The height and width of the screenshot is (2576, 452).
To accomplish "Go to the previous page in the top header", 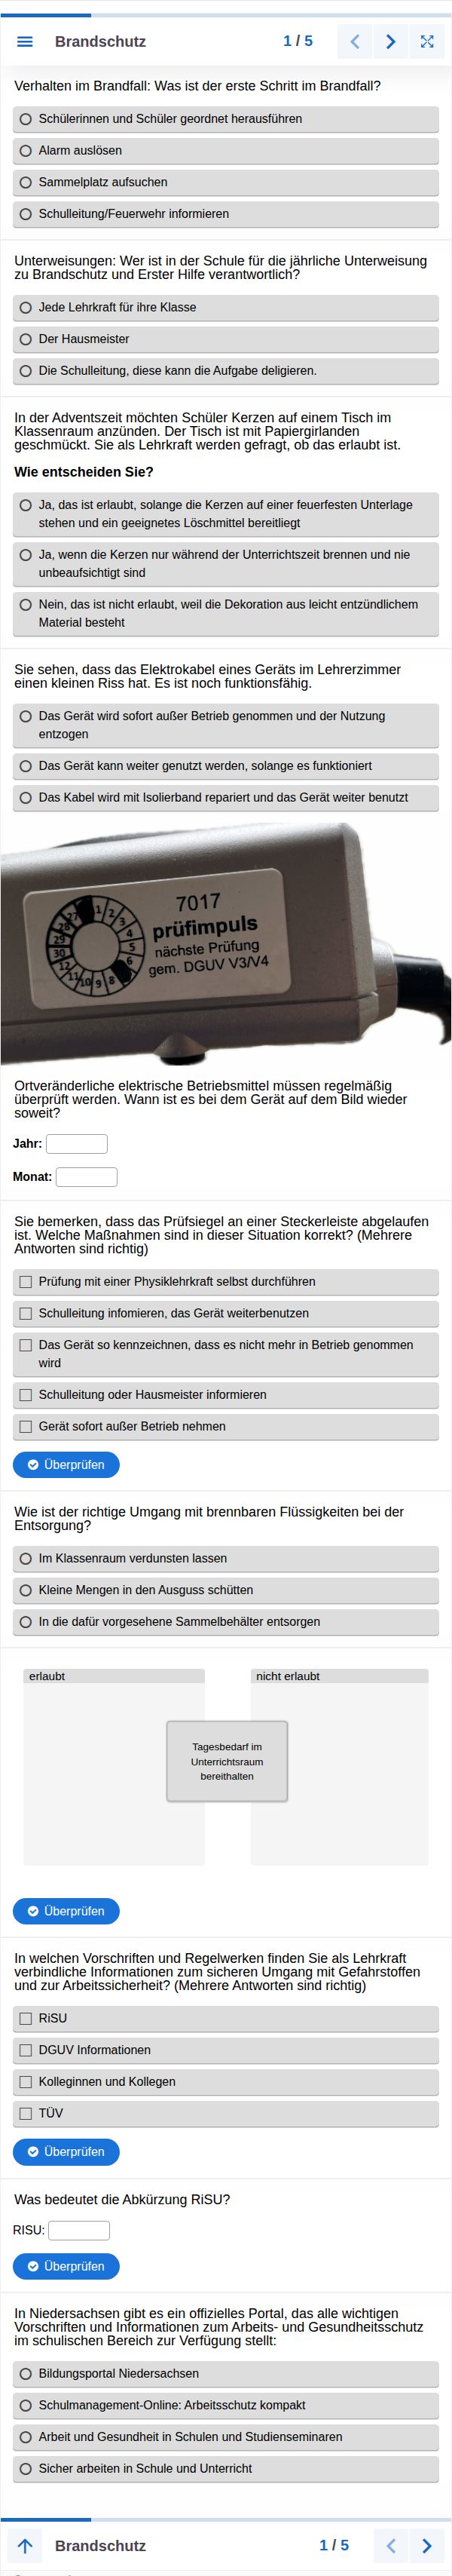I will pos(355,42).
